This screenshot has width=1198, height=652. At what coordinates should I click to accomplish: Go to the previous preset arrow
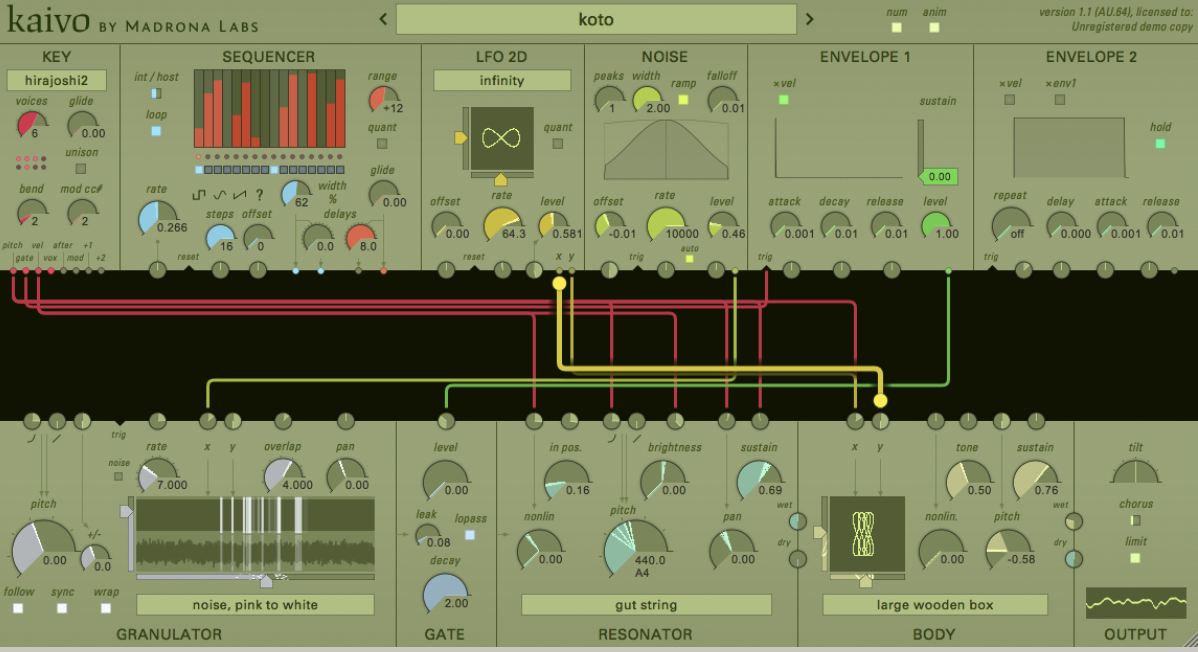tap(383, 19)
